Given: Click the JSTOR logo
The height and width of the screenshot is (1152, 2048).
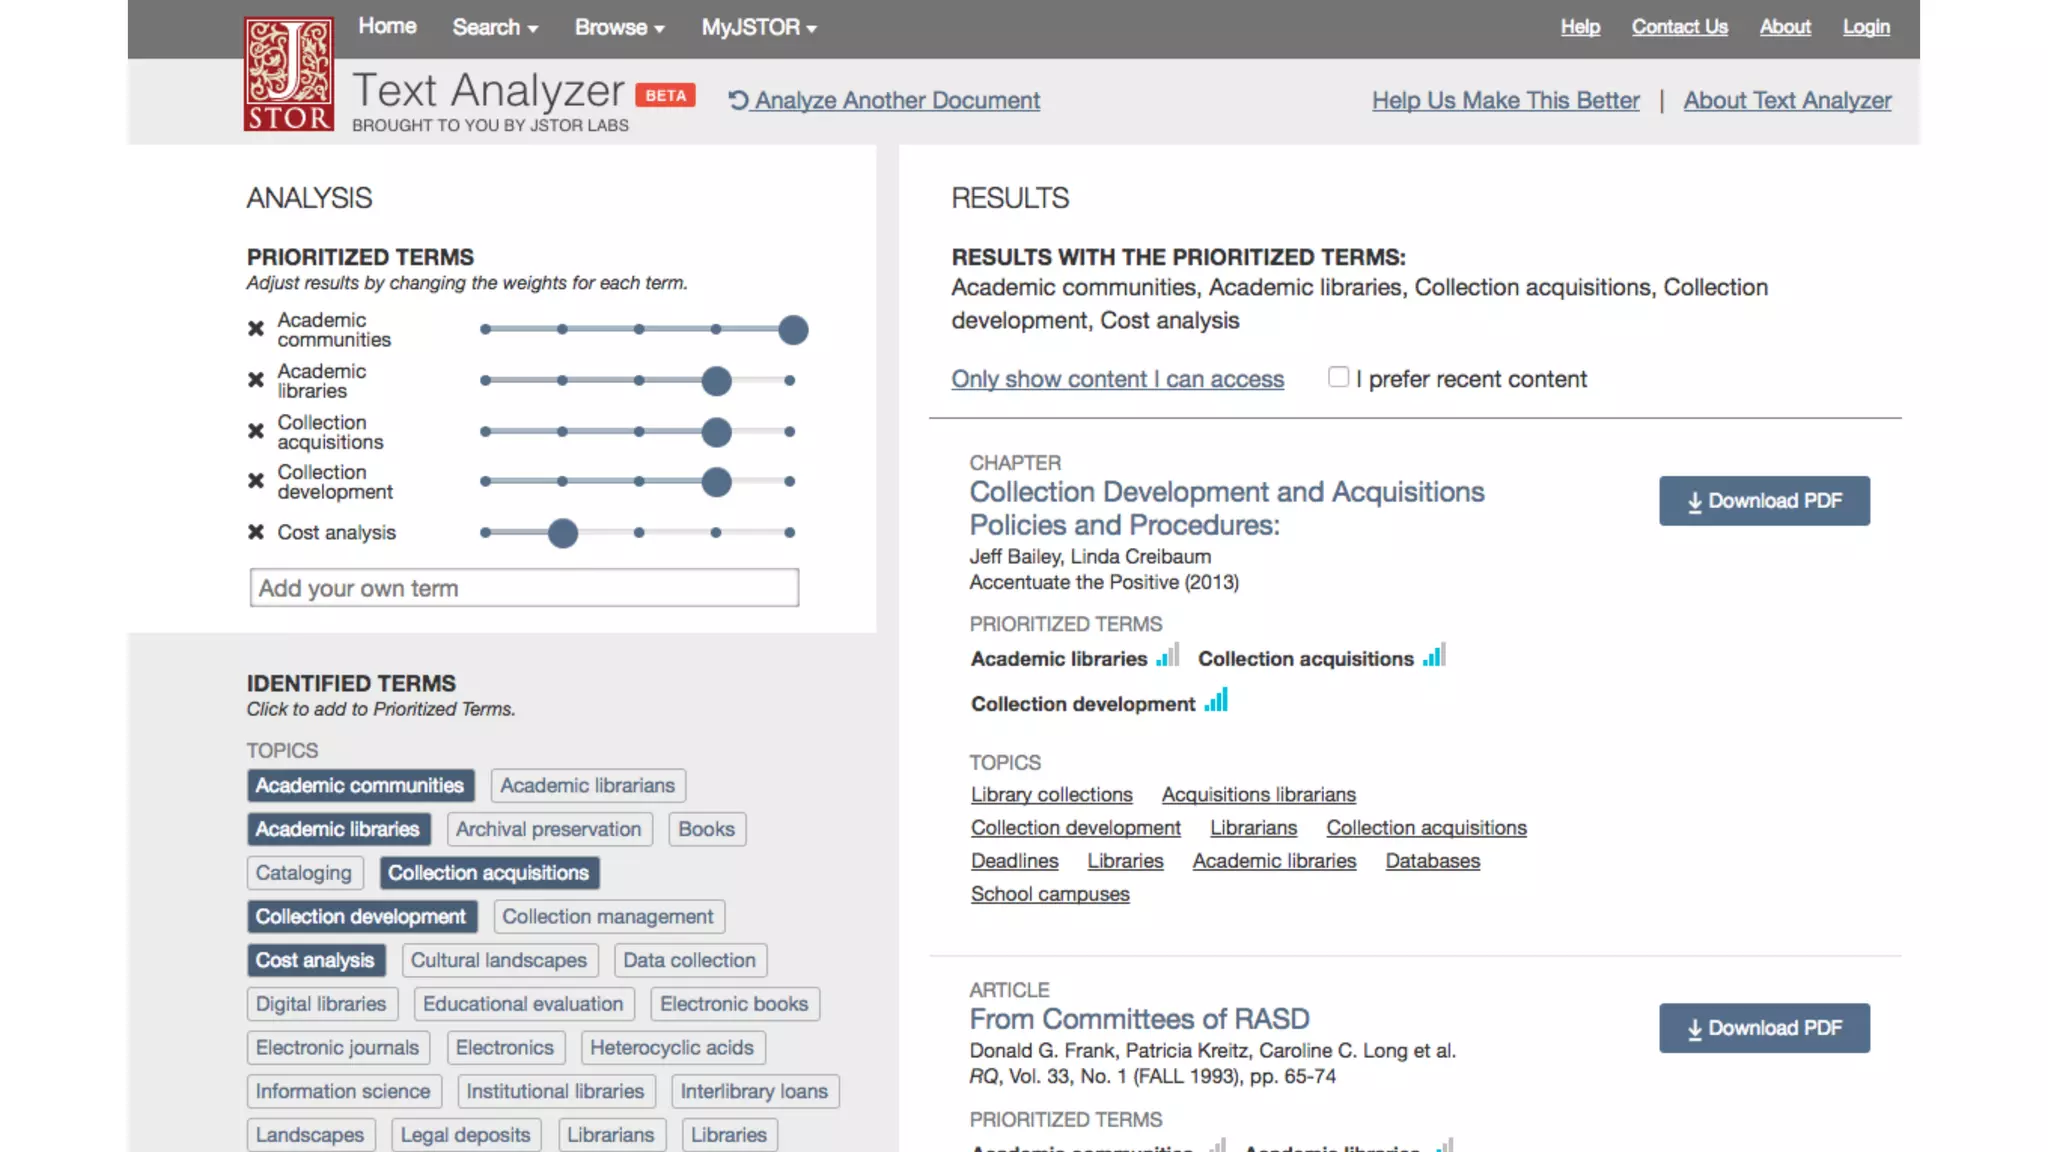Looking at the screenshot, I should 288,74.
